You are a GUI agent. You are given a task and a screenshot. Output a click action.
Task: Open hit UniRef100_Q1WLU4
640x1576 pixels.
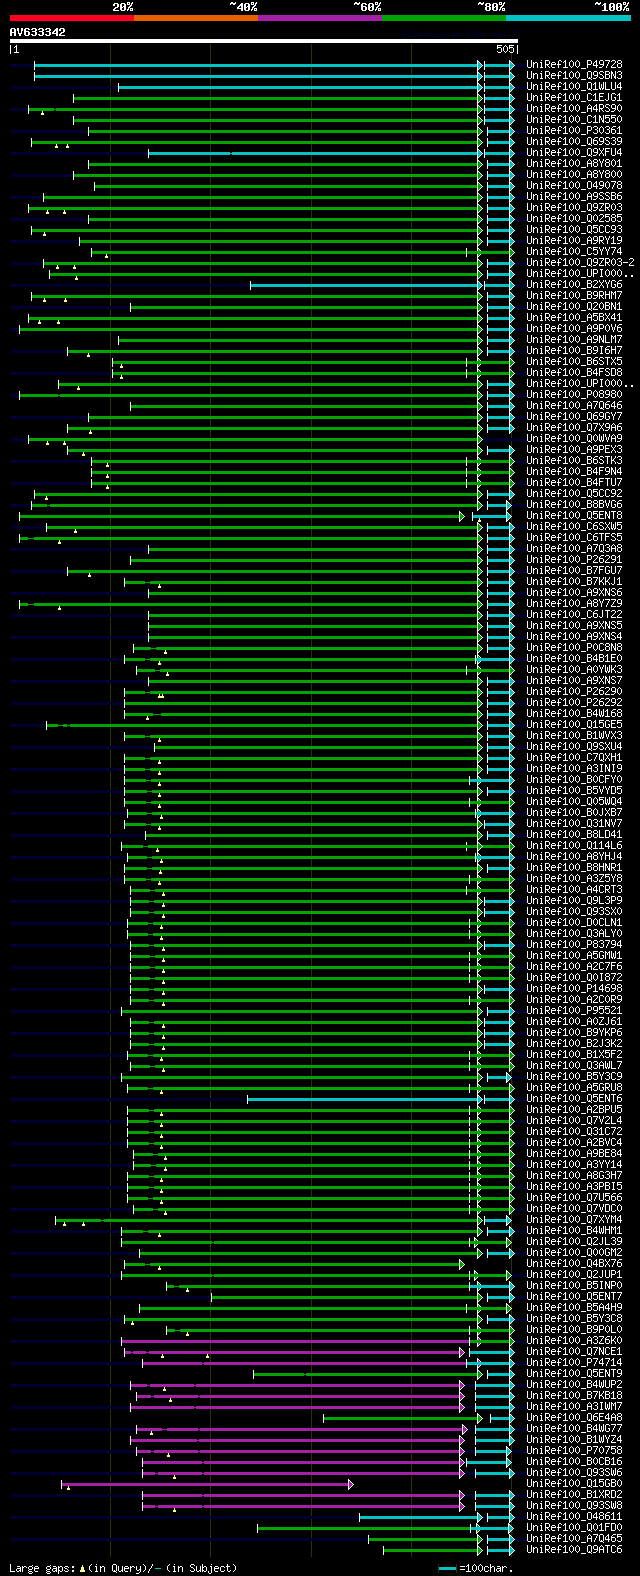tap(574, 87)
